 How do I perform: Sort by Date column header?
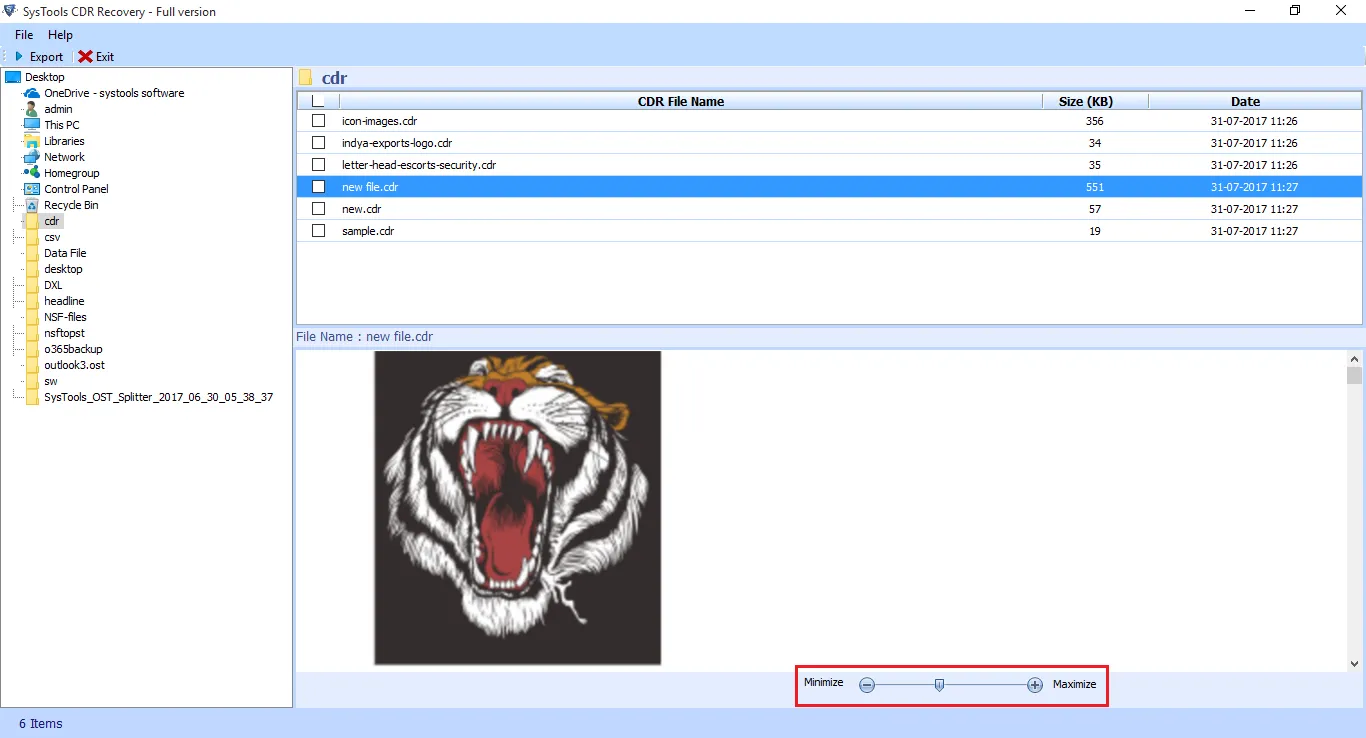tap(1245, 101)
